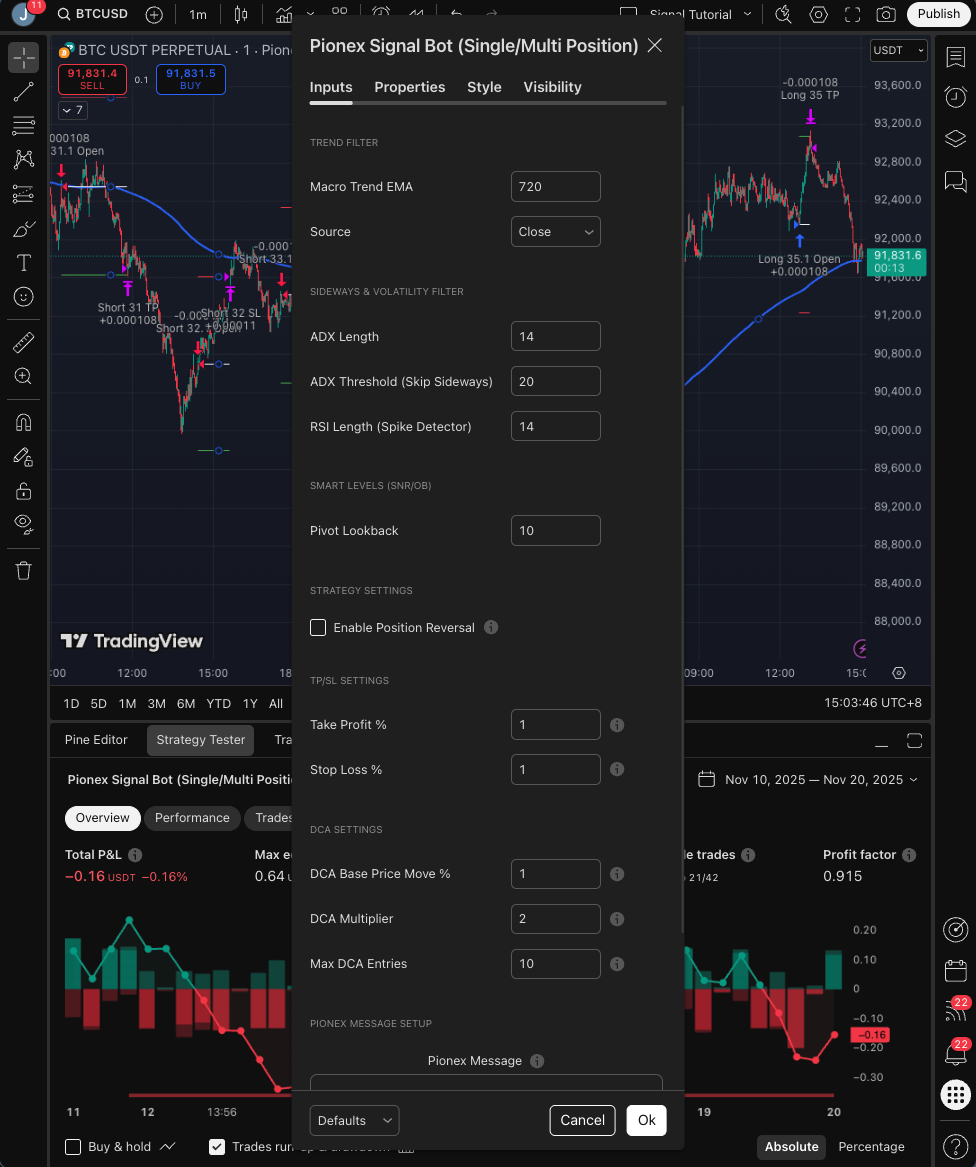The width and height of the screenshot is (976, 1167).
Task: Open the Alerts clock icon in right sidebar
Action: (955, 97)
